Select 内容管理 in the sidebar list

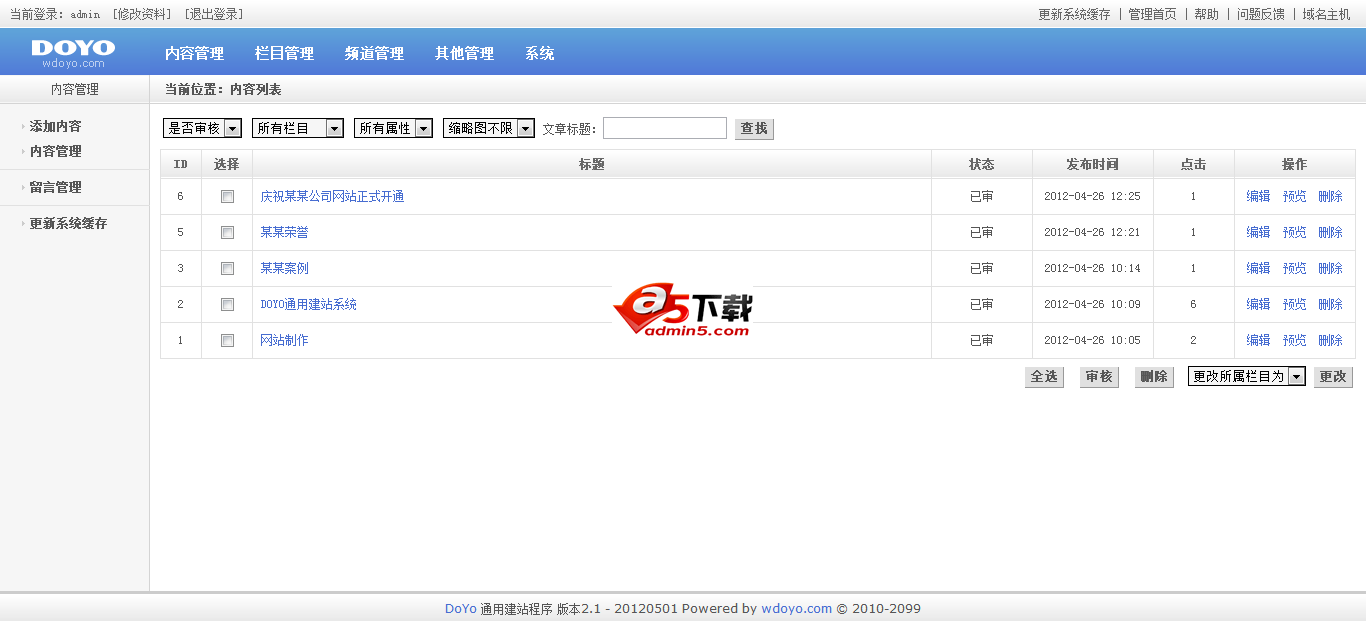[55, 152]
